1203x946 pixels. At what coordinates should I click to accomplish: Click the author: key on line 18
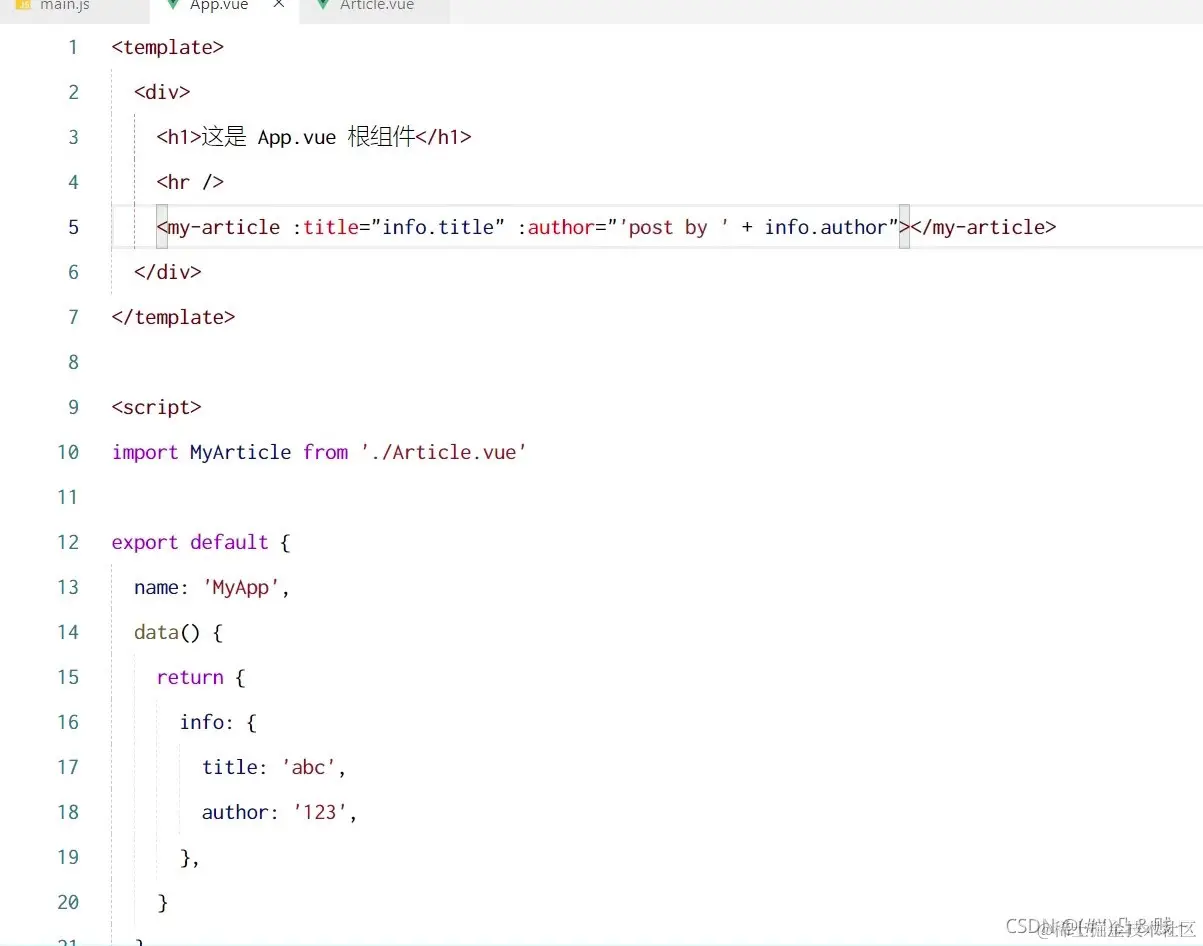click(x=241, y=813)
